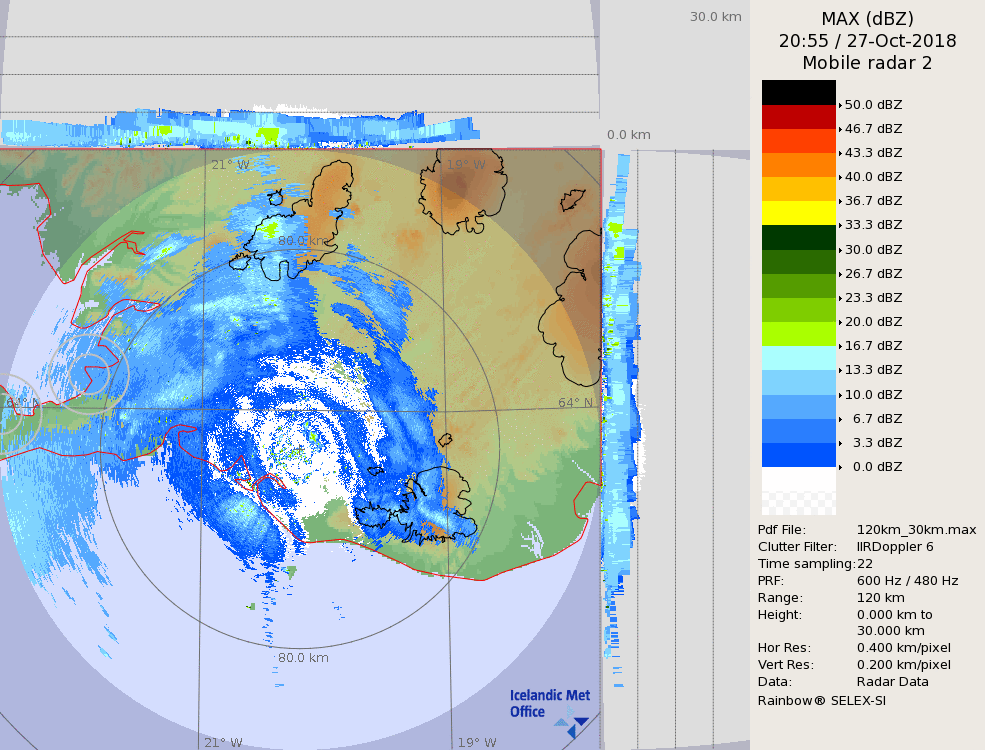
Task: Click the Rainbow SELEX-SI text
Action: click(821, 700)
